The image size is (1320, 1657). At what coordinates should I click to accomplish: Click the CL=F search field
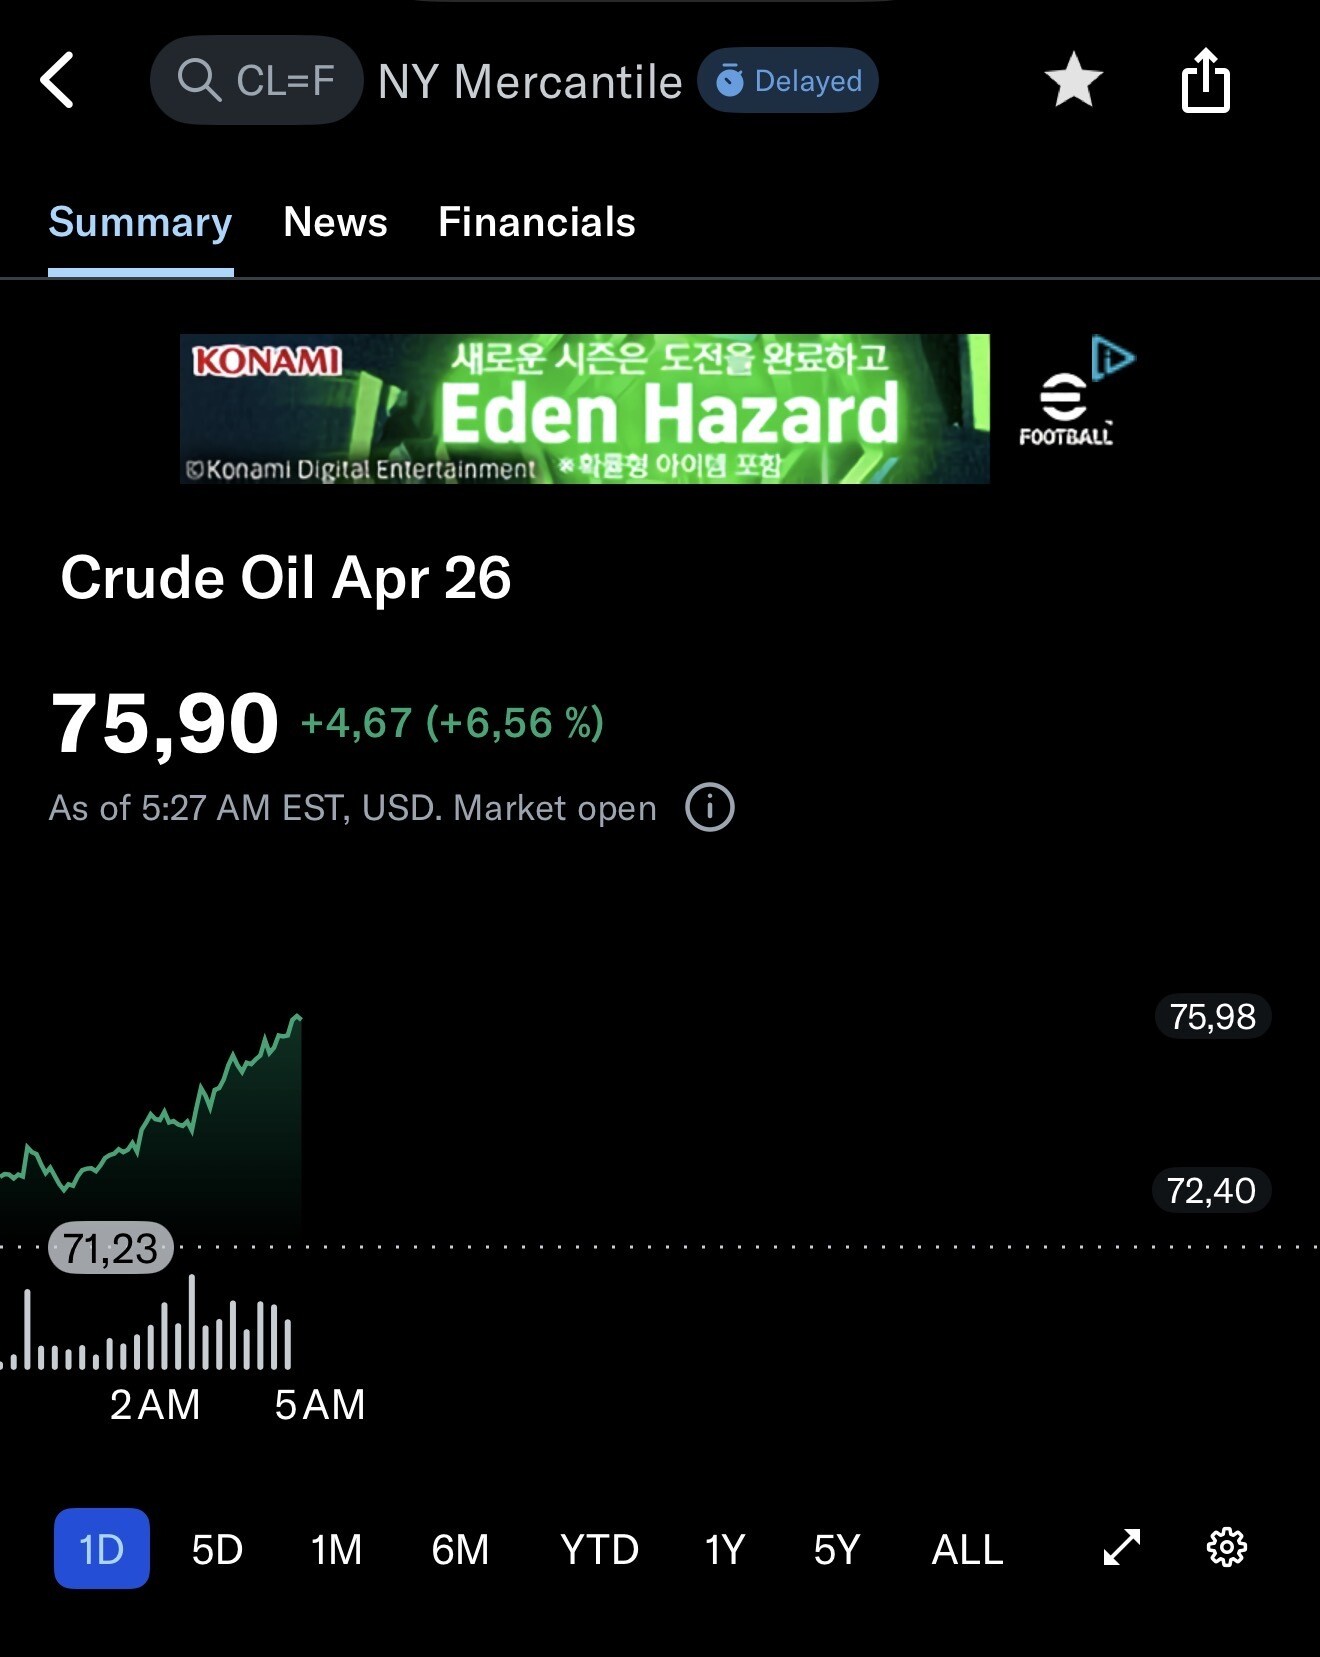coord(256,80)
